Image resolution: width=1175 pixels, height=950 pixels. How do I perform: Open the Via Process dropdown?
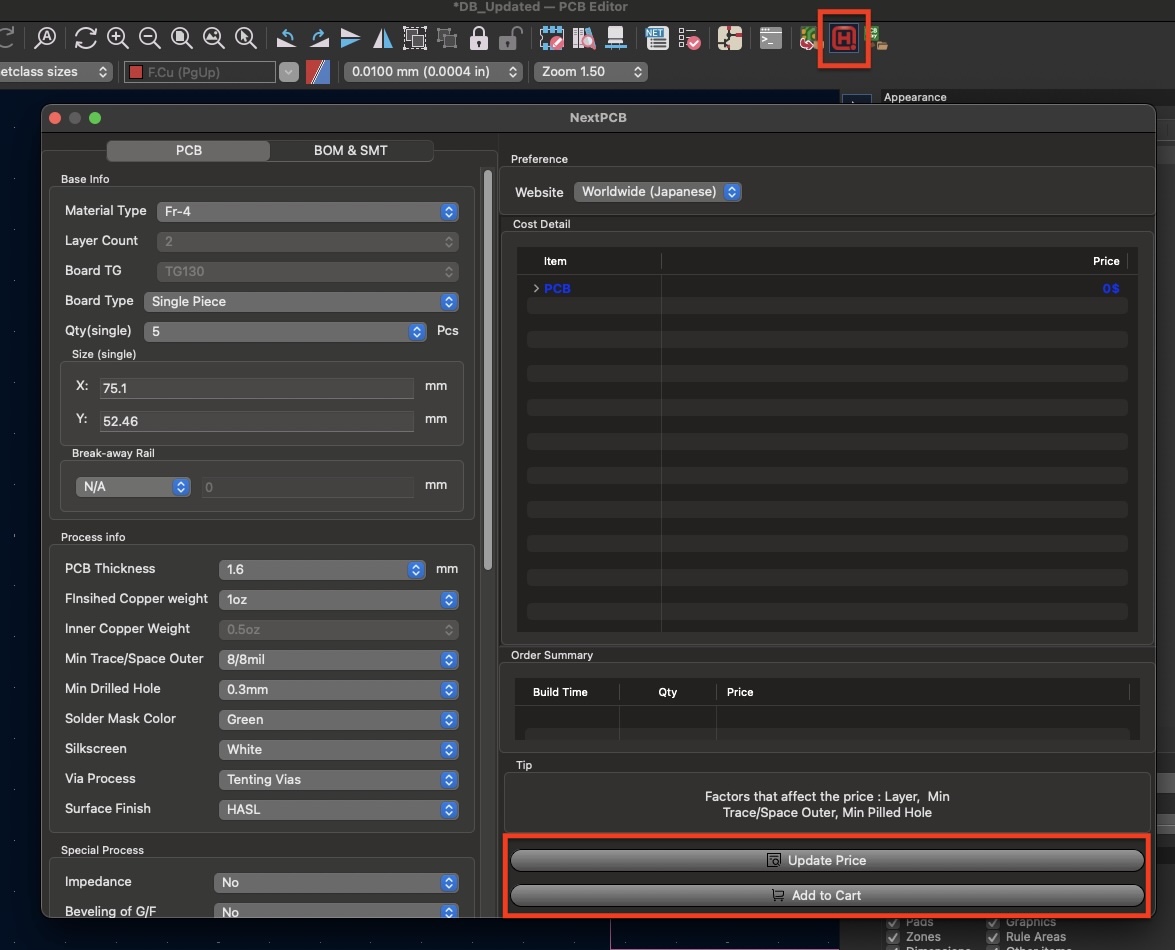click(338, 779)
